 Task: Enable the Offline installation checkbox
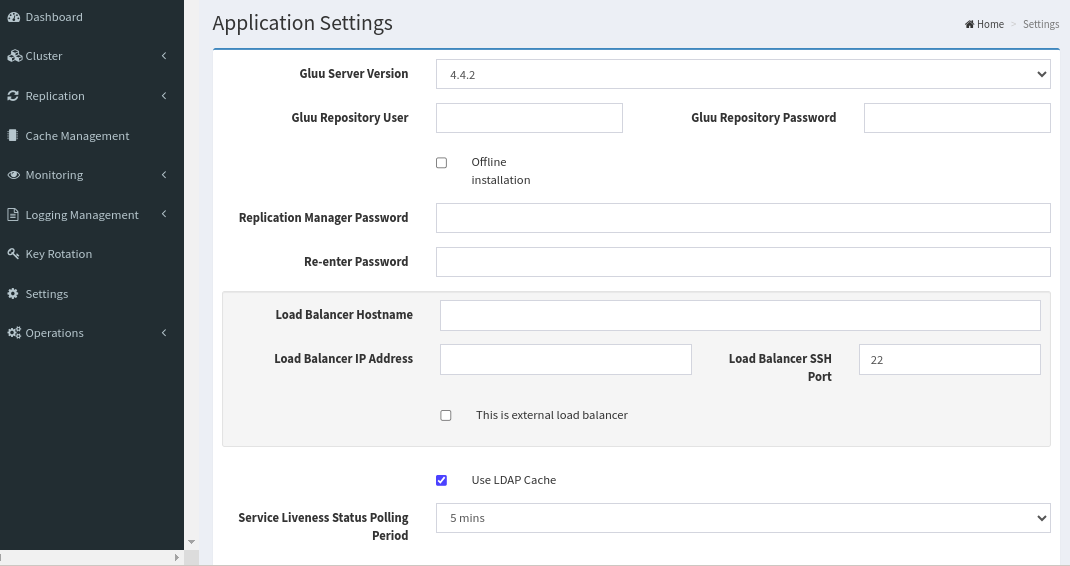click(x=442, y=162)
